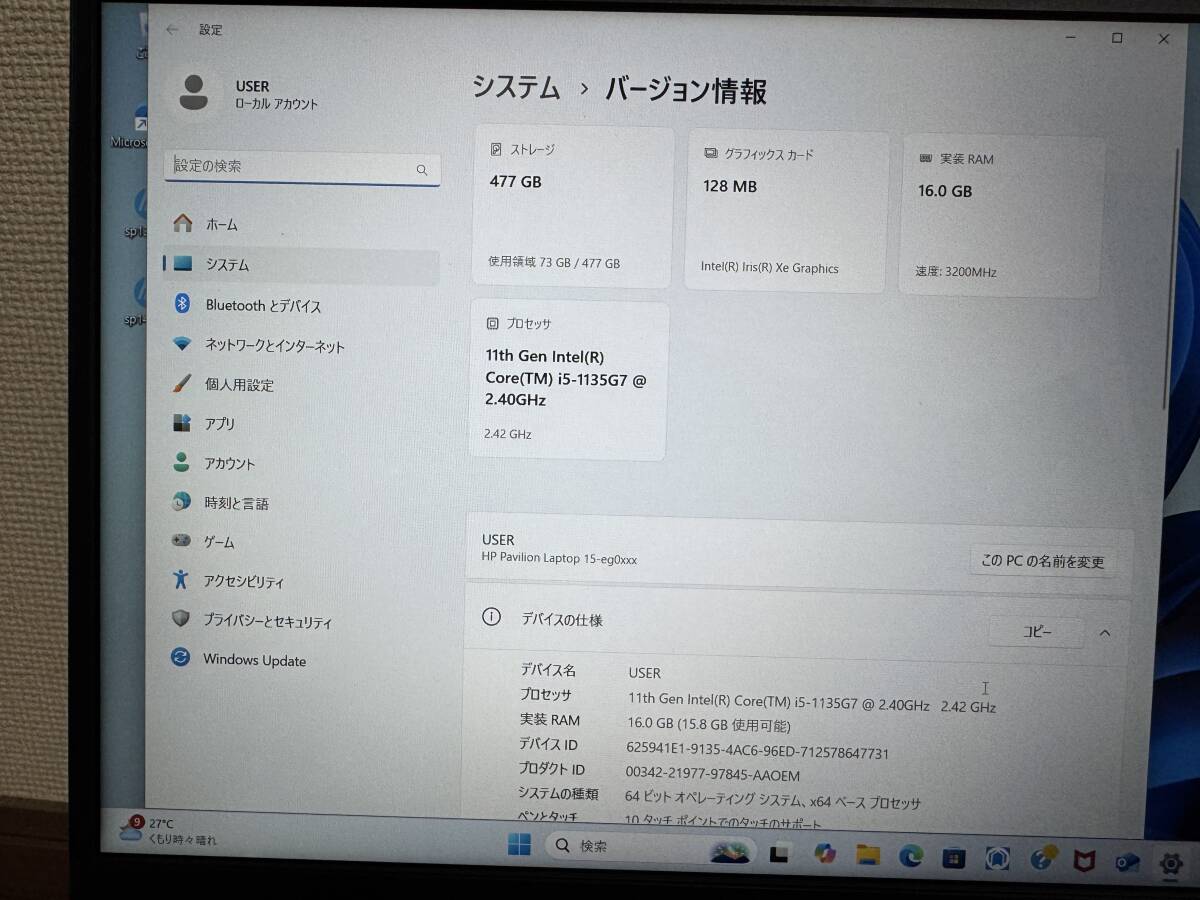Image resolution: width=1200 pixels, height=900 pixels.
Task: Open the Windows Start button
Action: [x=519, y=846]
